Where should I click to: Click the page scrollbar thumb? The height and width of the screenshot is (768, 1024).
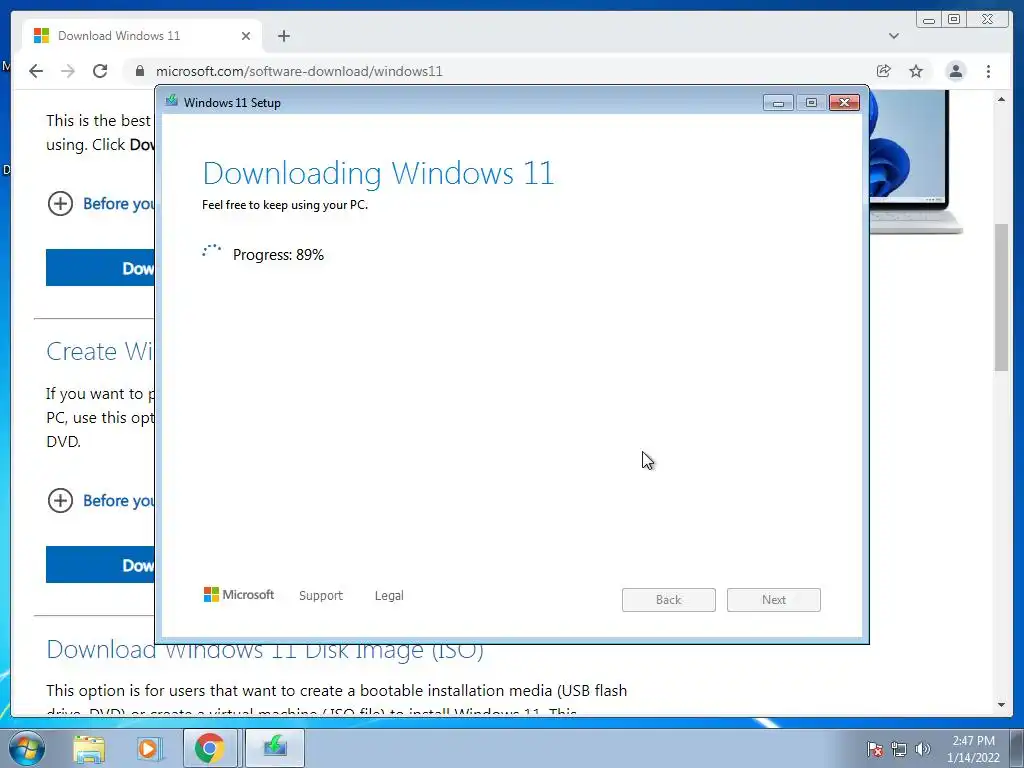(1001, 297)
